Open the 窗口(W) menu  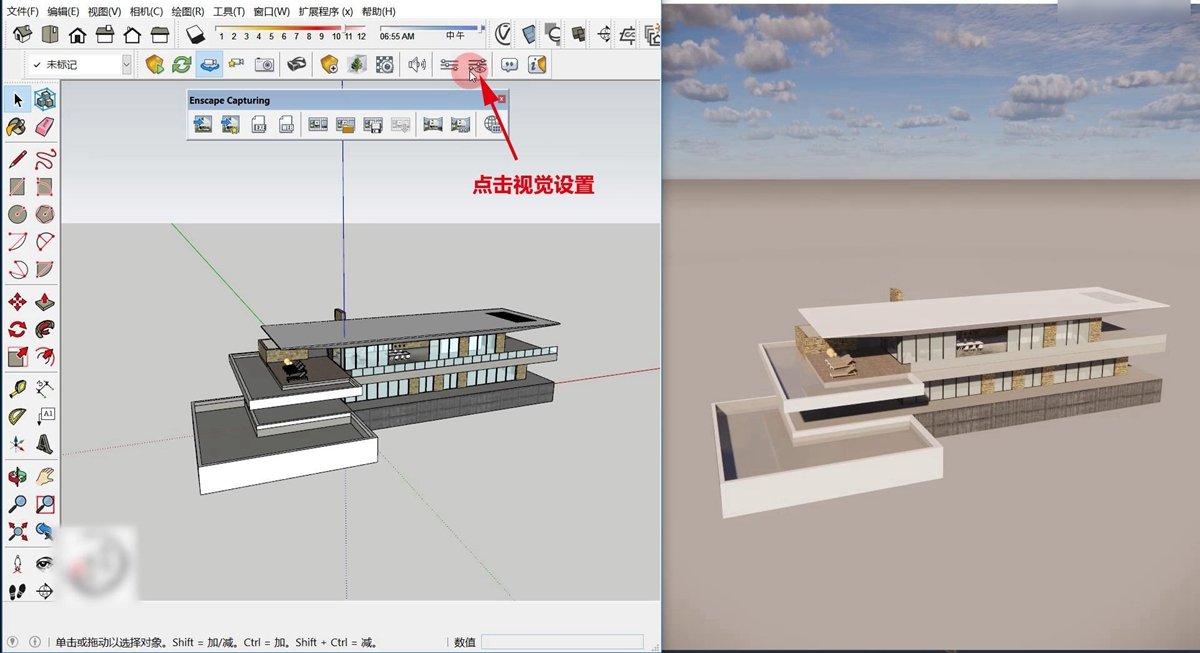pyautogui.click(x=271, y=11)
